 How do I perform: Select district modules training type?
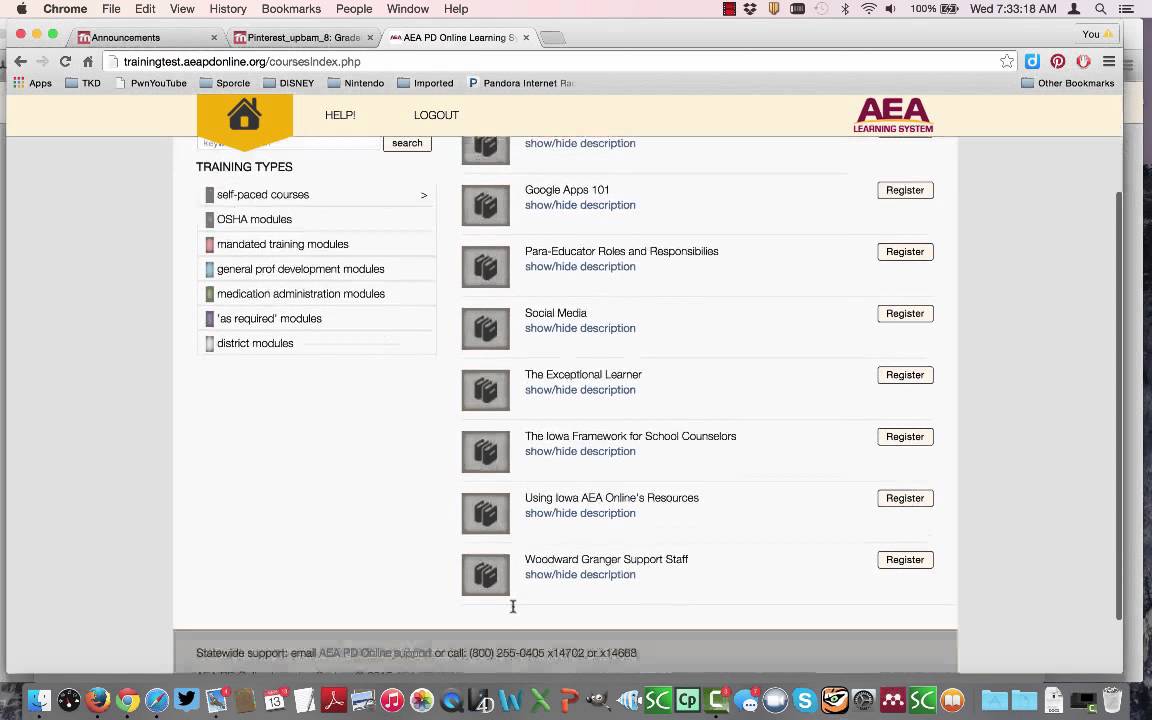317,343
